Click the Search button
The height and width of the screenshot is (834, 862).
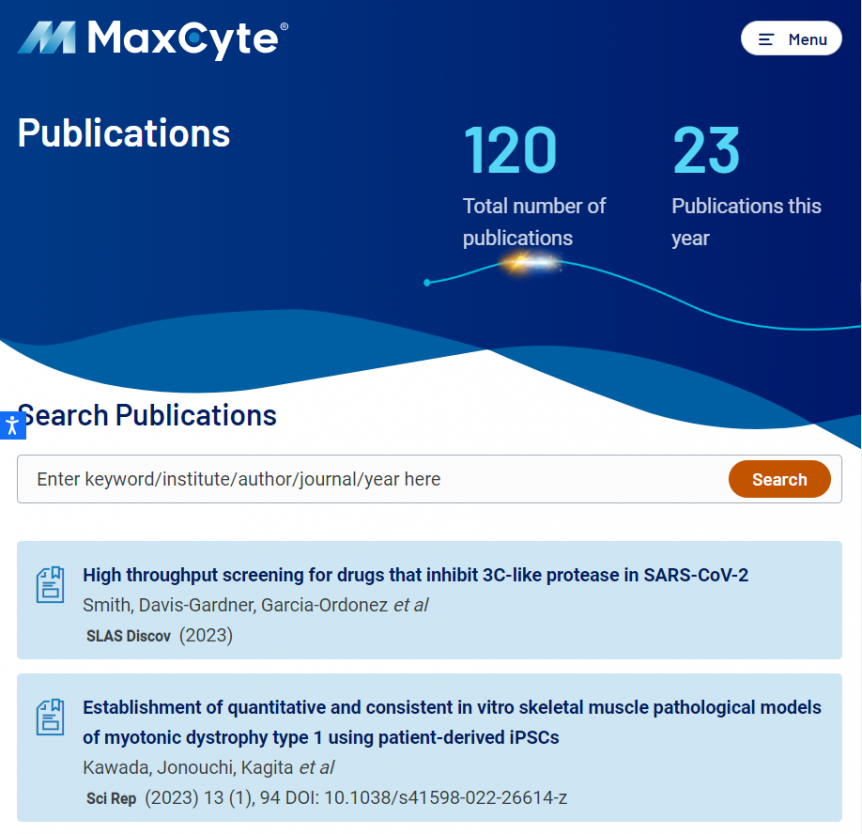(779, 479)
